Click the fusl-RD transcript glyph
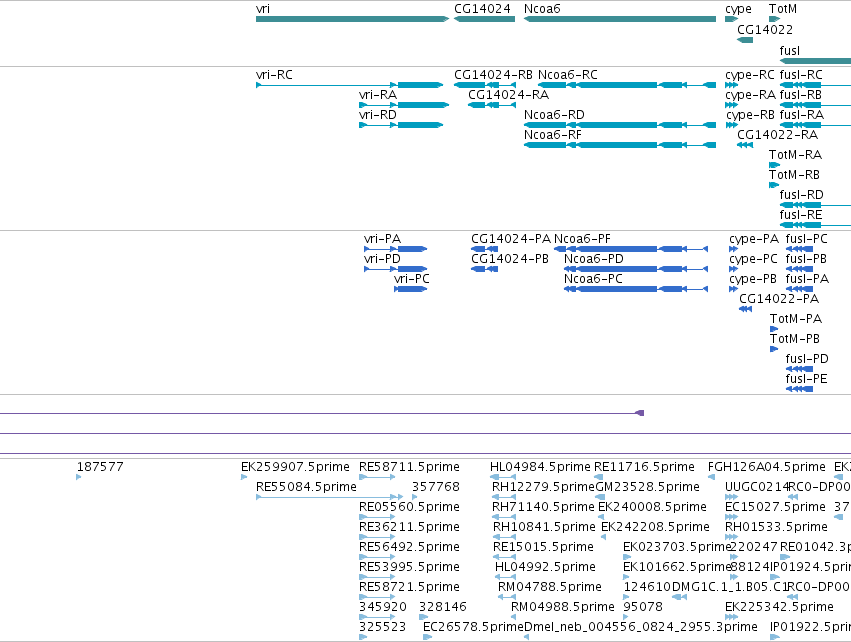This screenshot has height=642, width=851. [x=815, y=205]
